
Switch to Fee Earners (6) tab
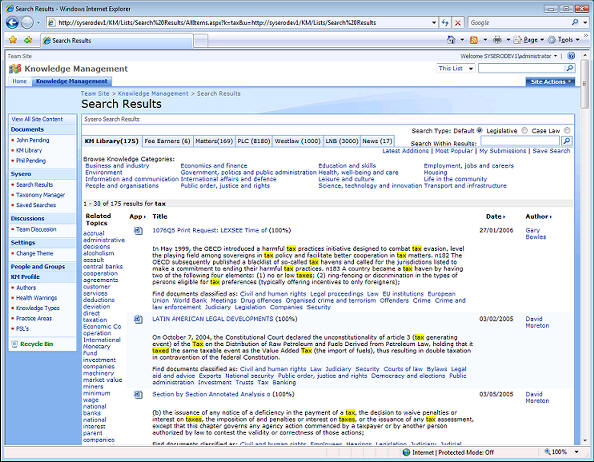(167, 141)
